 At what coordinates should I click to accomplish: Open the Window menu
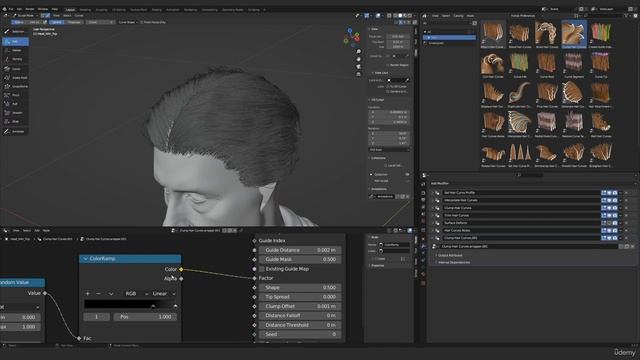tap(43, 9)
